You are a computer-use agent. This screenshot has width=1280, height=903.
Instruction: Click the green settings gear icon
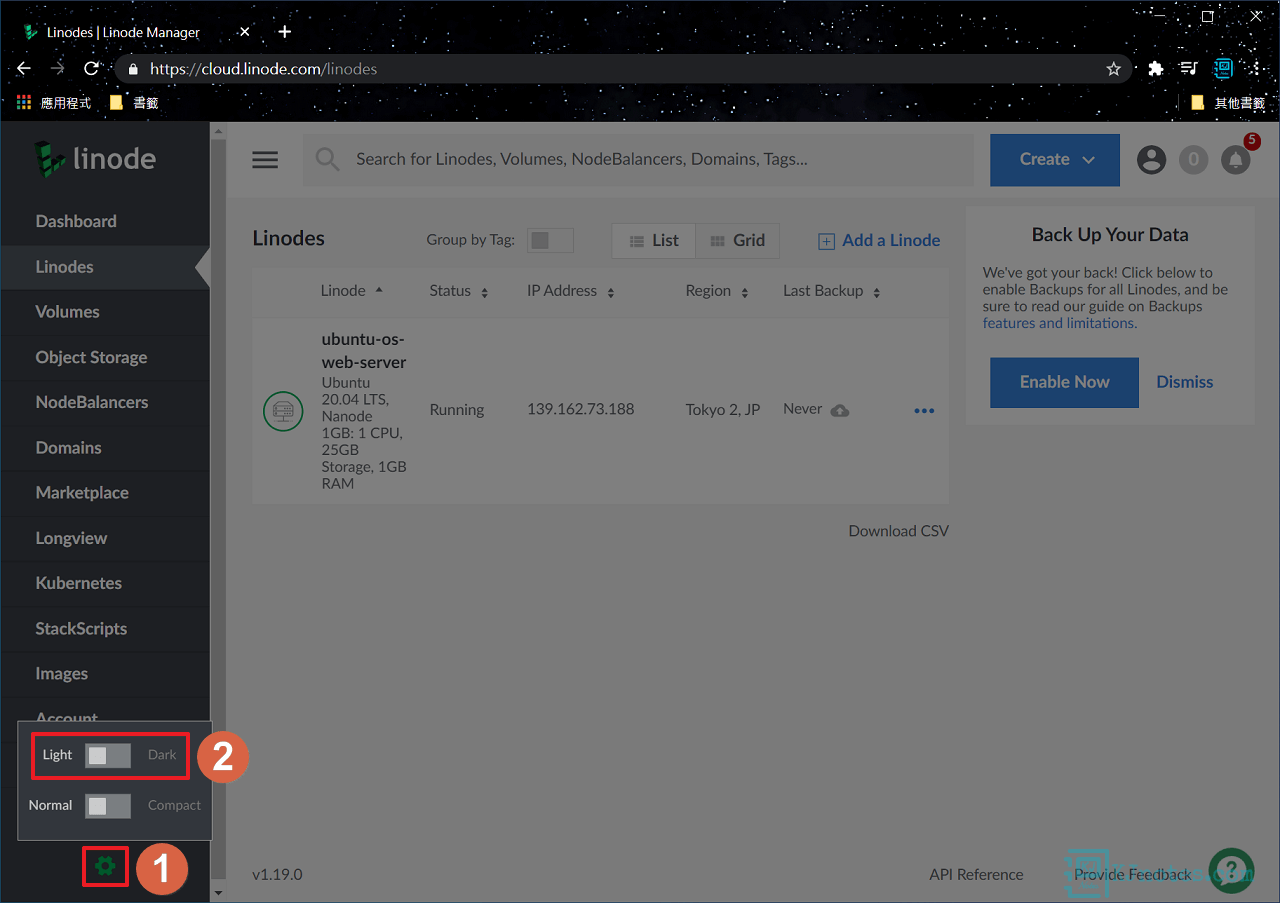(105, 867)
